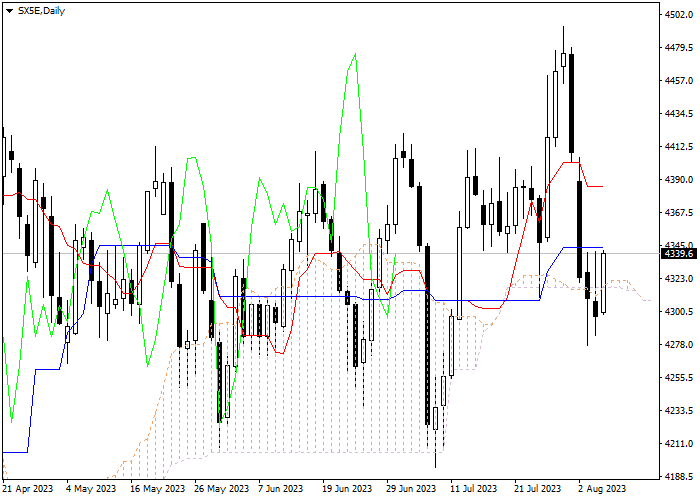The image size is (700, 500).
Task: Click the SX5E,Daily chart title
Action: tap(41, 11)
